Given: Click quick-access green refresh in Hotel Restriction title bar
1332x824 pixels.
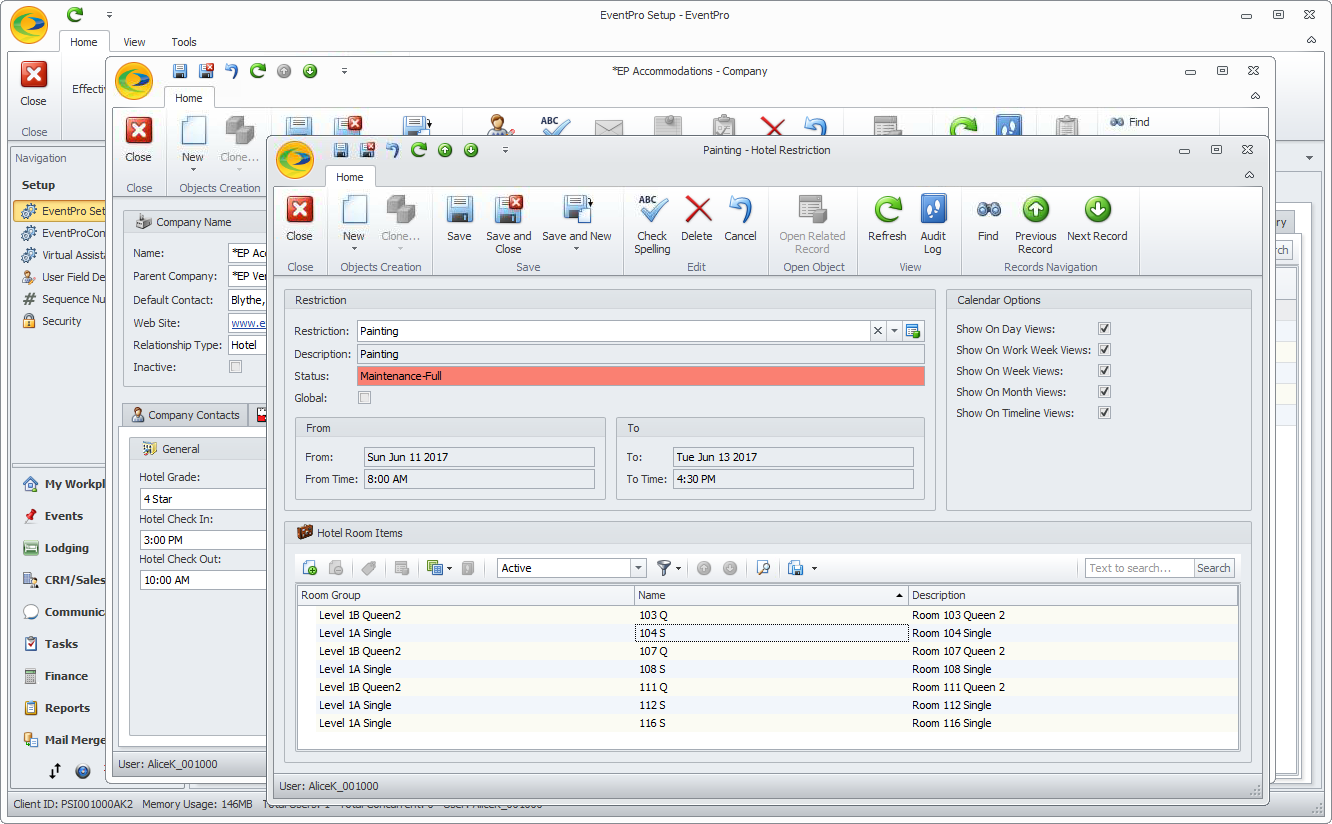Looking at the screenshot, I should [419, 150].
